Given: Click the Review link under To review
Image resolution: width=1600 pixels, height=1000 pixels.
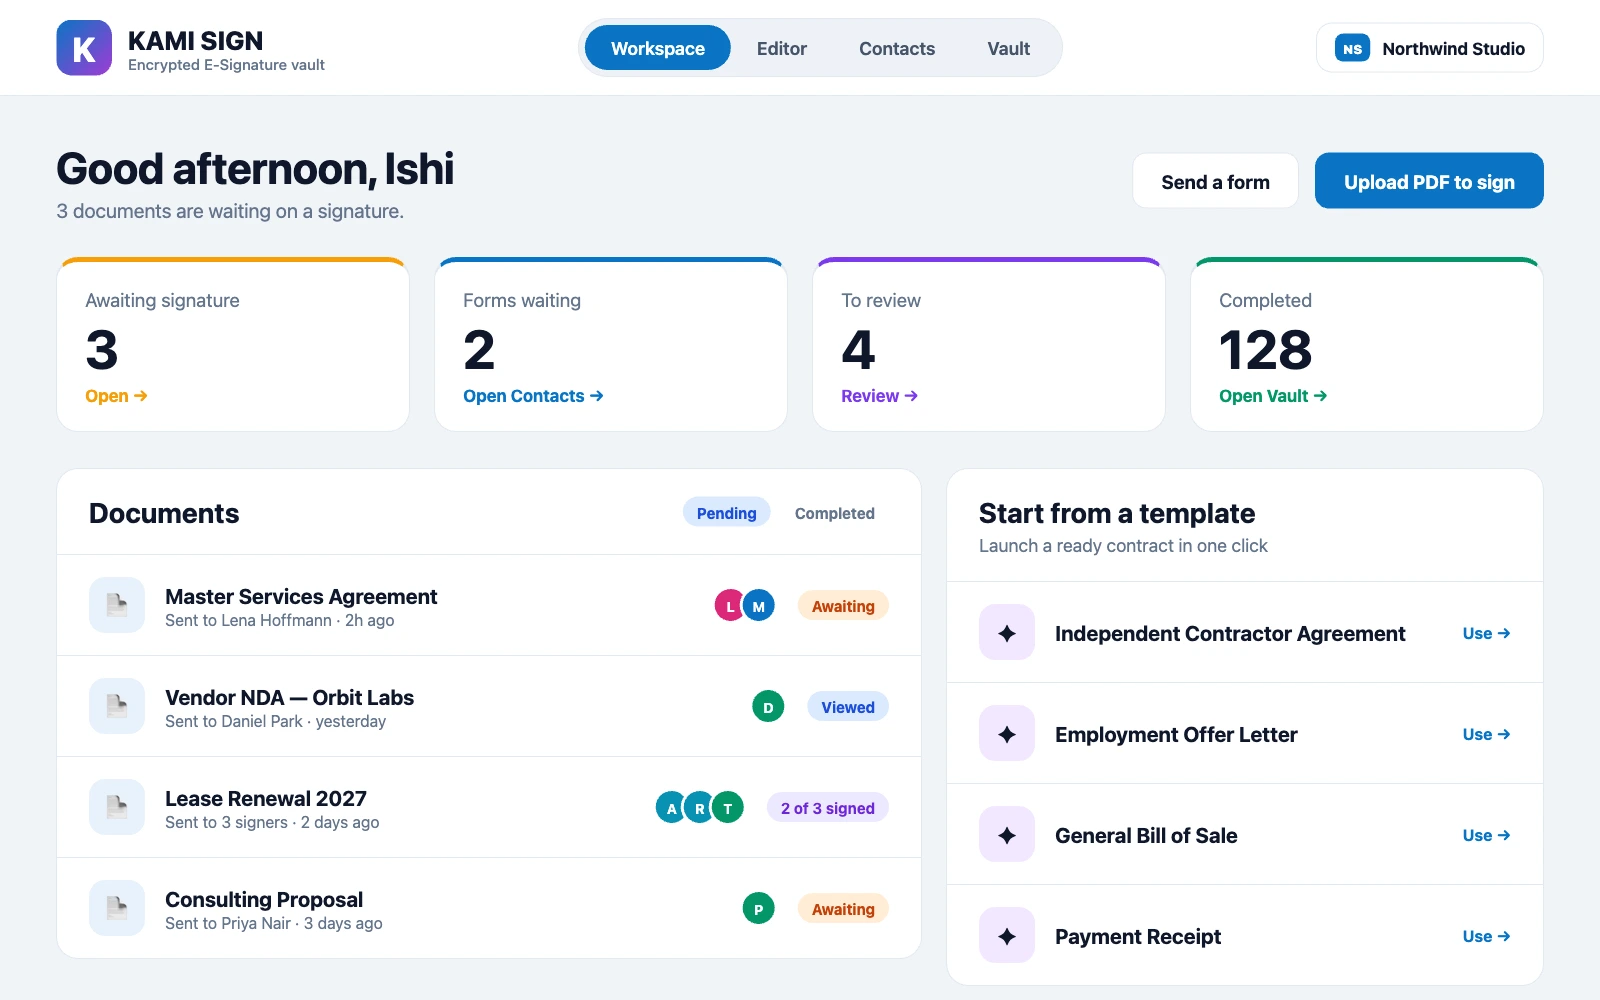Looking at the screenshot, I should [879, 395].
